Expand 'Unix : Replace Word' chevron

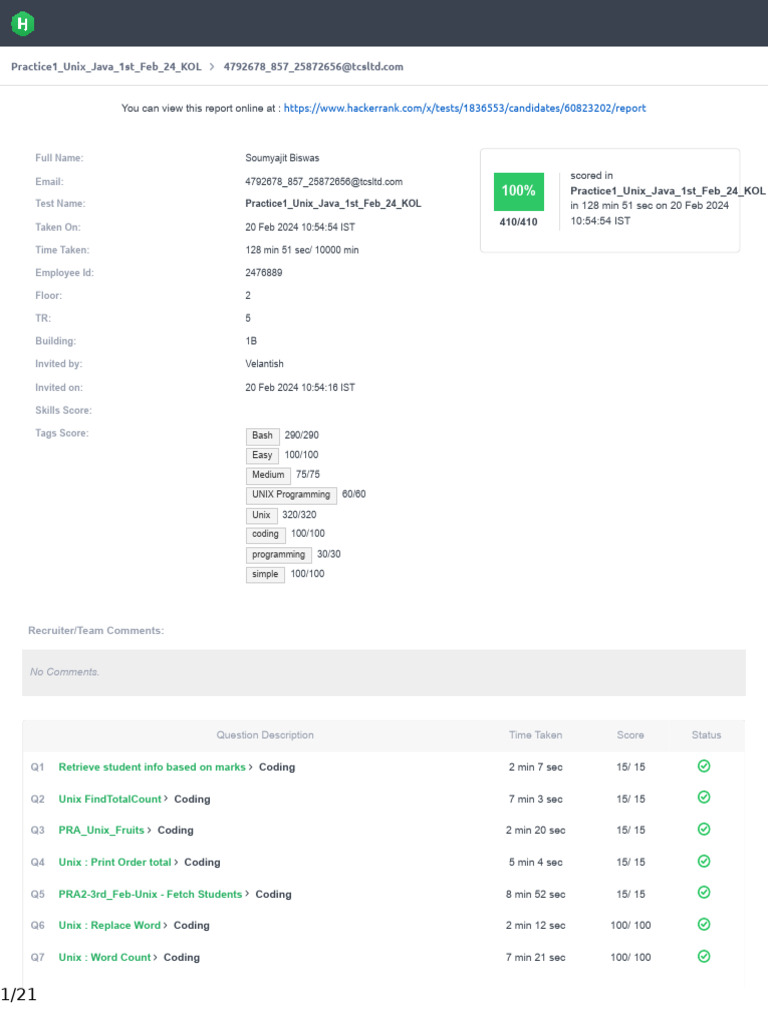(x=166, y=925)
